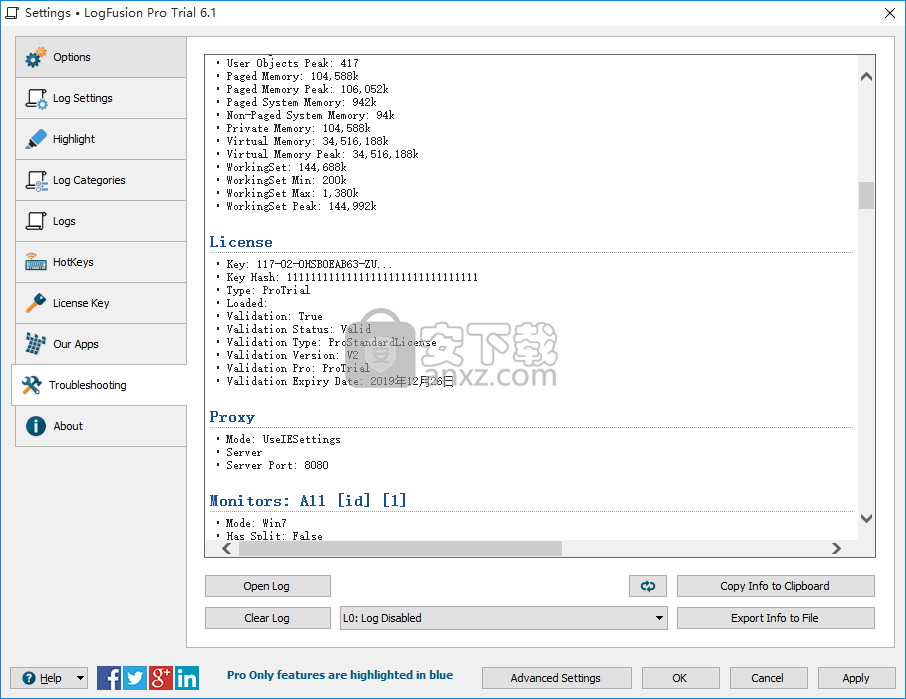Screen dimensions: 906x699
Task: Click the vertical scrollbar up arrow
Action: (x=866, y=76)
